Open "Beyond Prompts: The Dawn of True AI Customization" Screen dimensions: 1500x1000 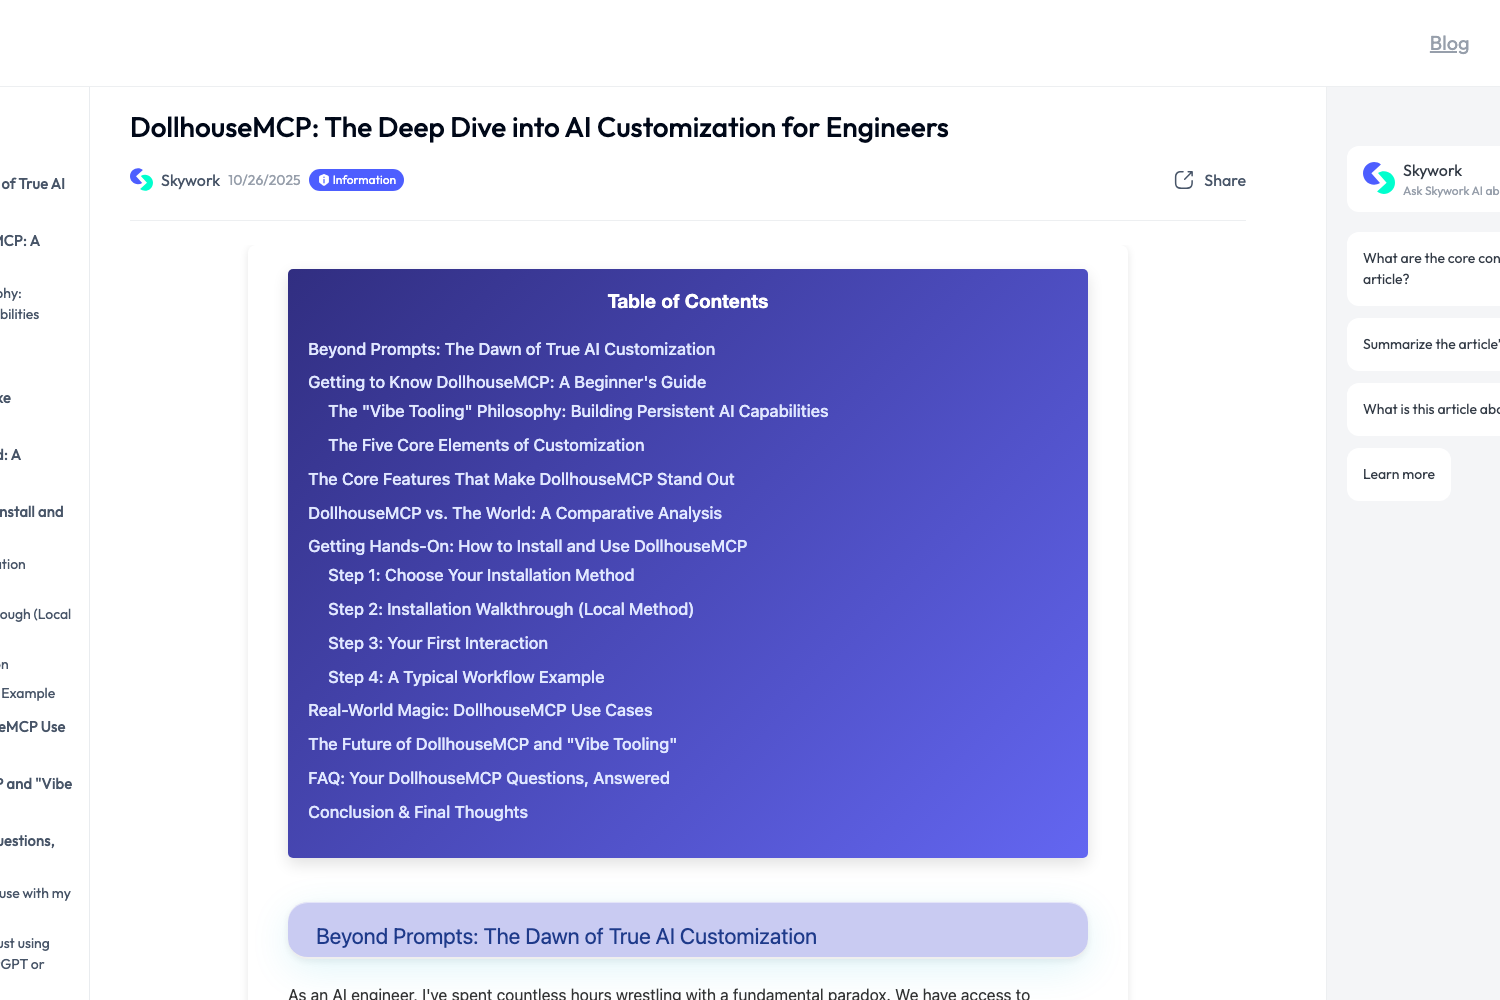(x=511, y=349)
